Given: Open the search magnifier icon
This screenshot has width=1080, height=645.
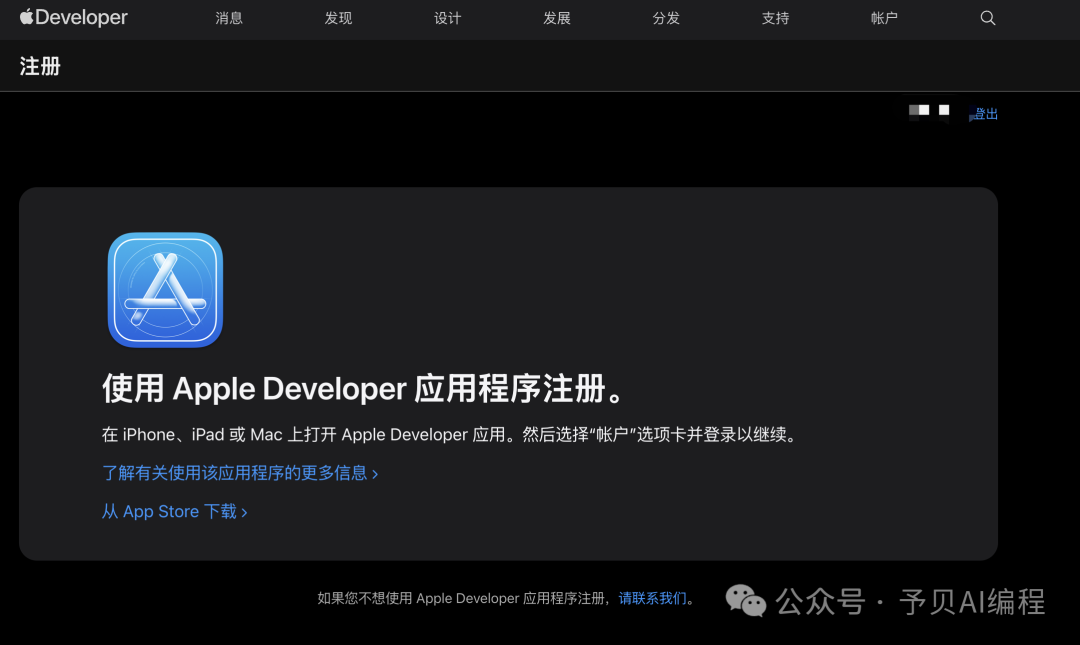Looking at the screenshot, I should (x=988, y=18).
